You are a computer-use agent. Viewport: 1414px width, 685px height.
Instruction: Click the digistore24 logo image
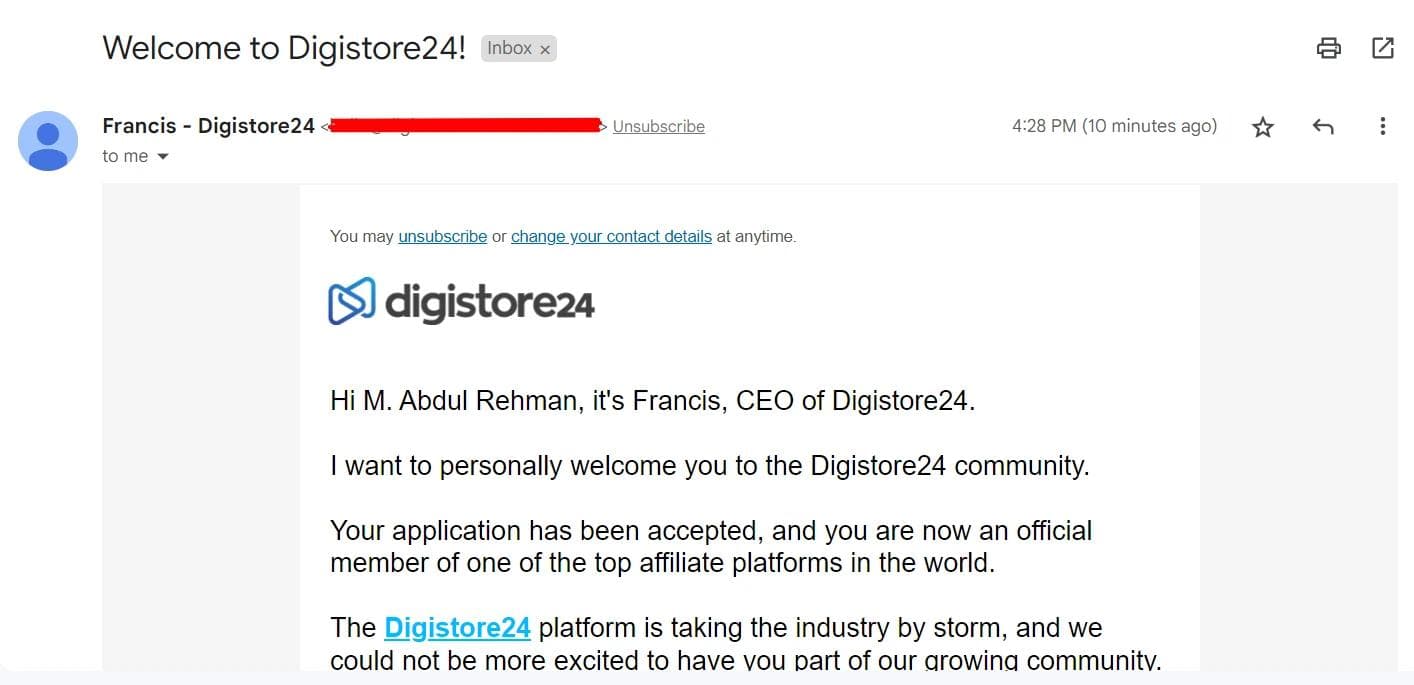pyautogui.click(x=461, y=301)
